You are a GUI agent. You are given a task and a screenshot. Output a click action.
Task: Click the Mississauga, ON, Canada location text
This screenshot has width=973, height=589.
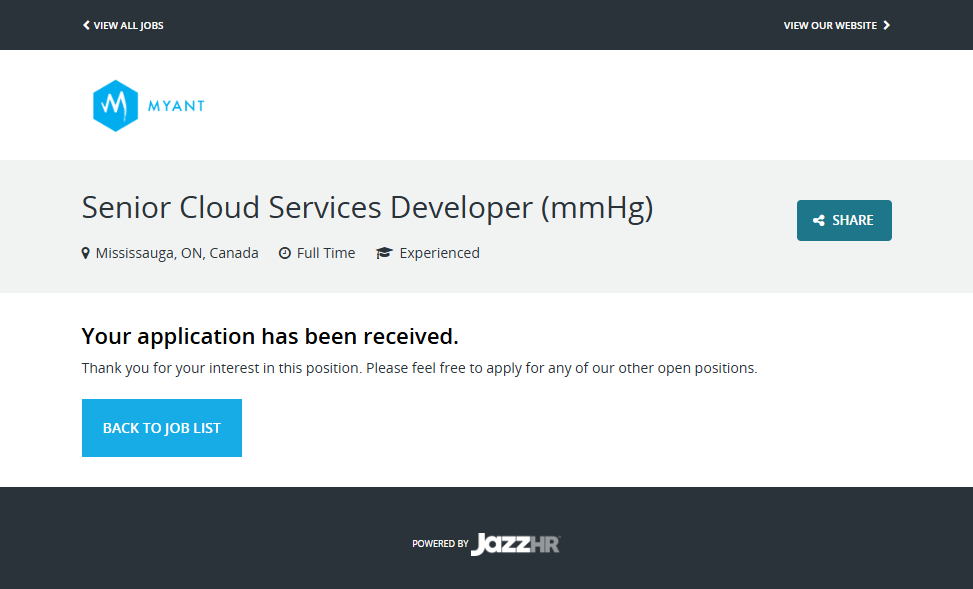click(x=177, y=253)
